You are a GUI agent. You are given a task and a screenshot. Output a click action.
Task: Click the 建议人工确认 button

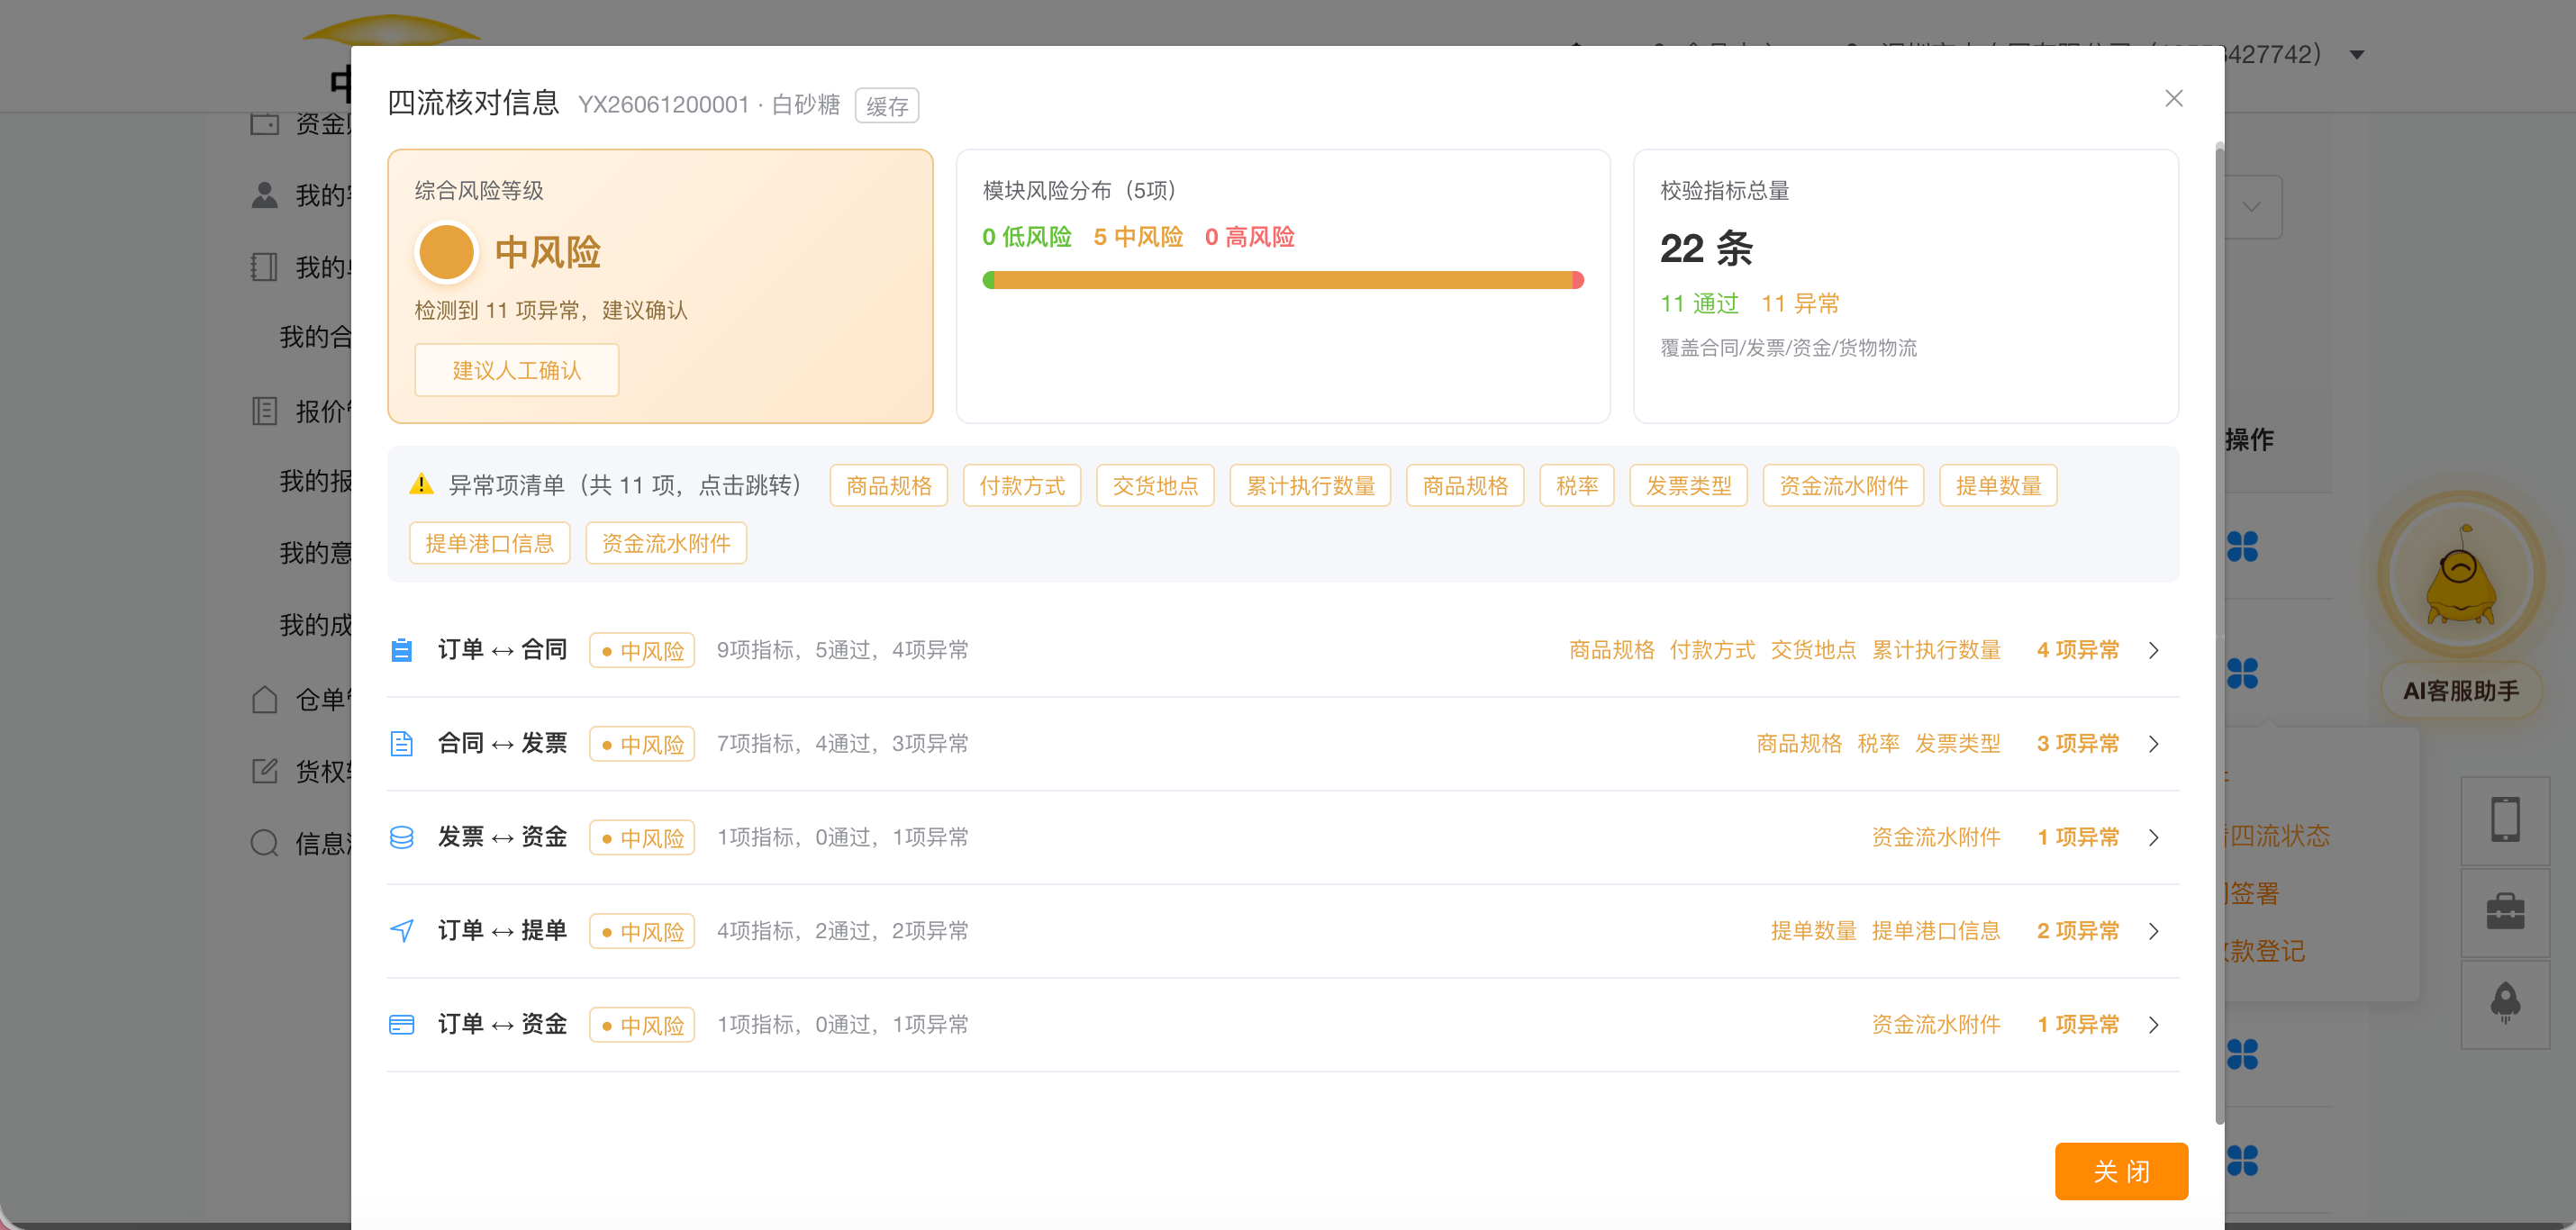click(516, 370)
